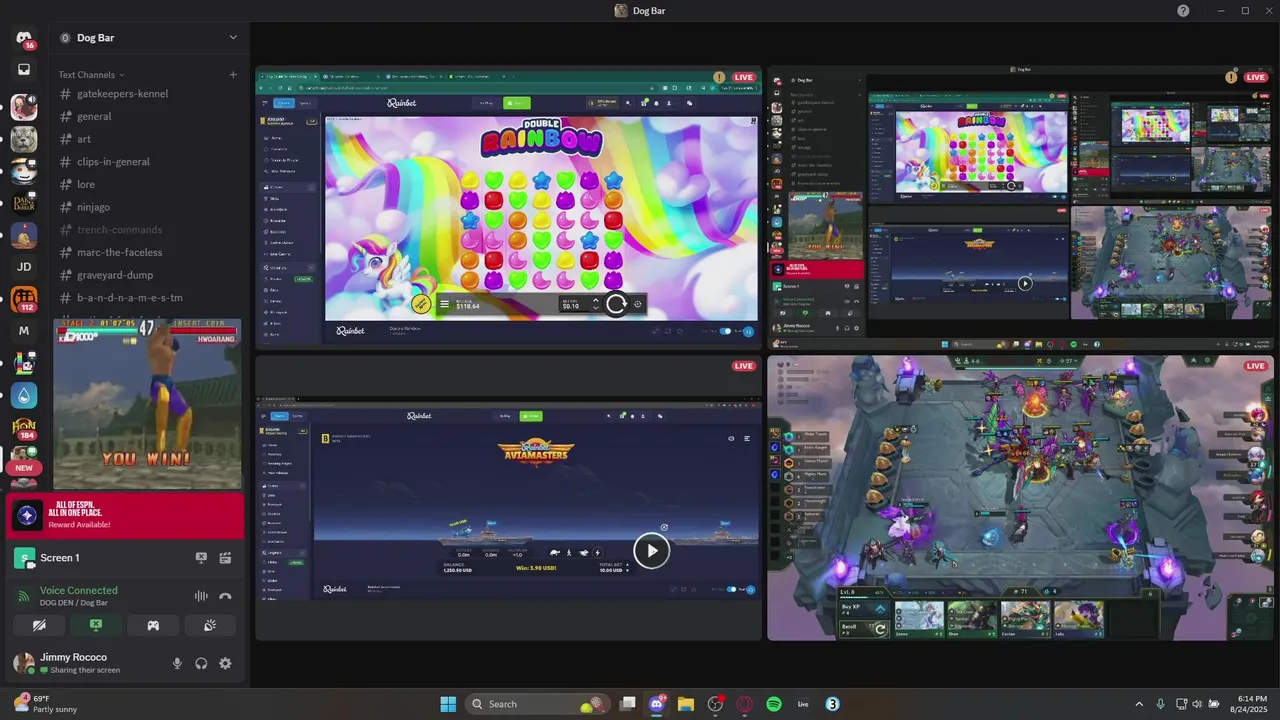Click the Windows Start button
This screenshot has width=1280, height=720.
click(x=448, y=704)
